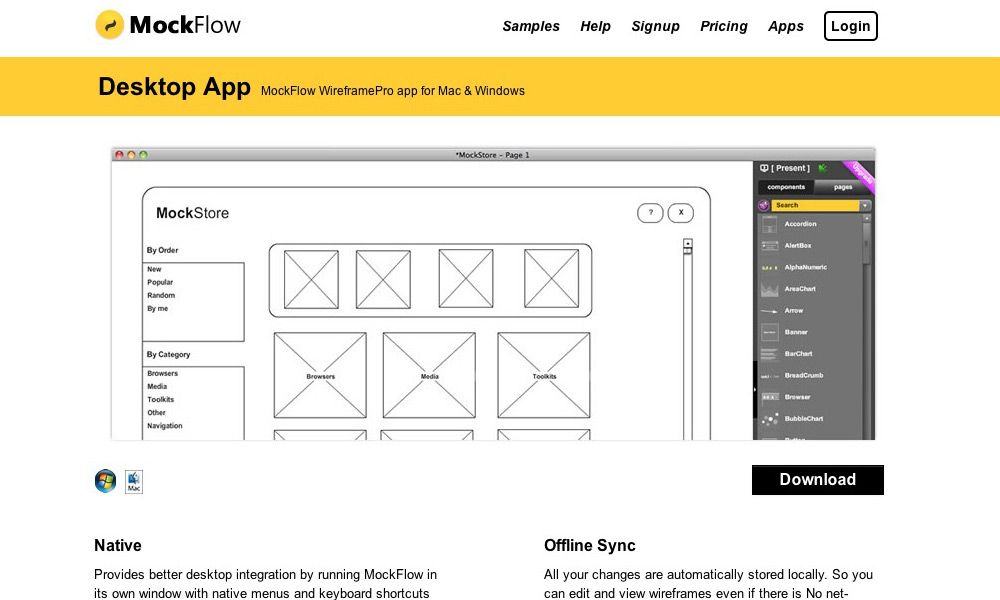Open the Help page
1000x600 pixels.
pos(595,26)
